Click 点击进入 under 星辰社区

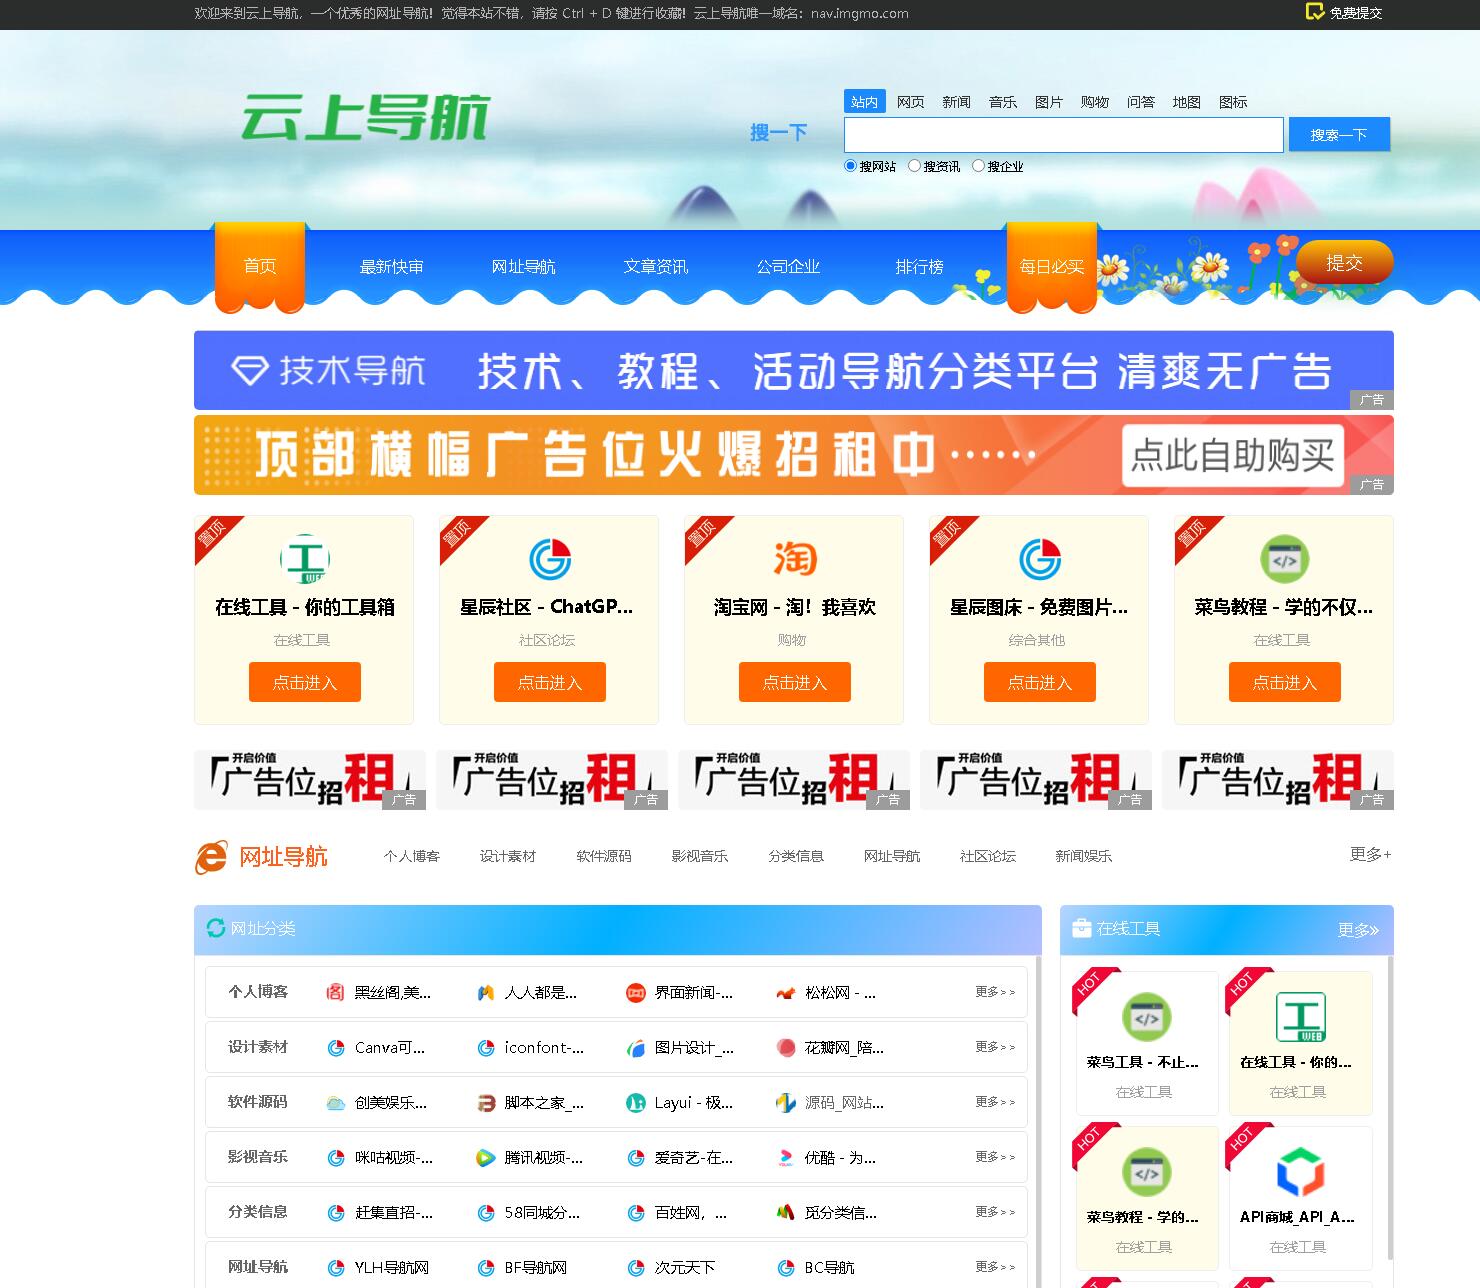click(550, 682)
